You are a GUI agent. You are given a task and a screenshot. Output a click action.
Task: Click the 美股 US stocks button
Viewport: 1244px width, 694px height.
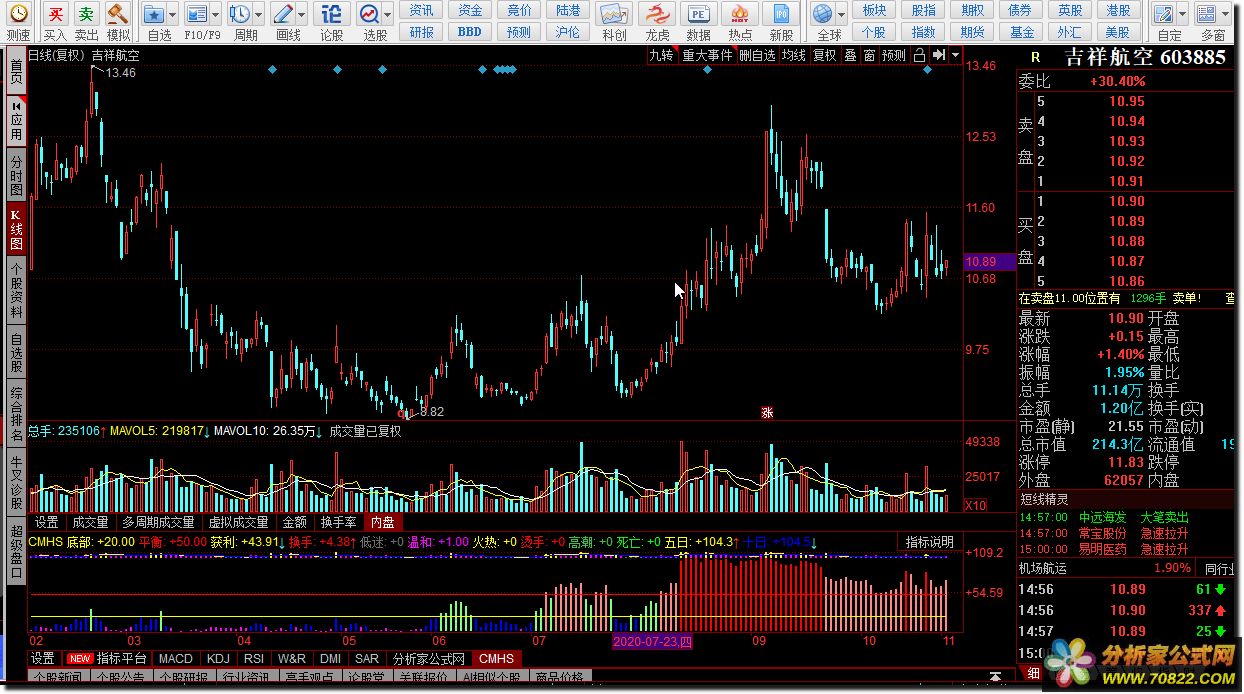pos(1120,31)
